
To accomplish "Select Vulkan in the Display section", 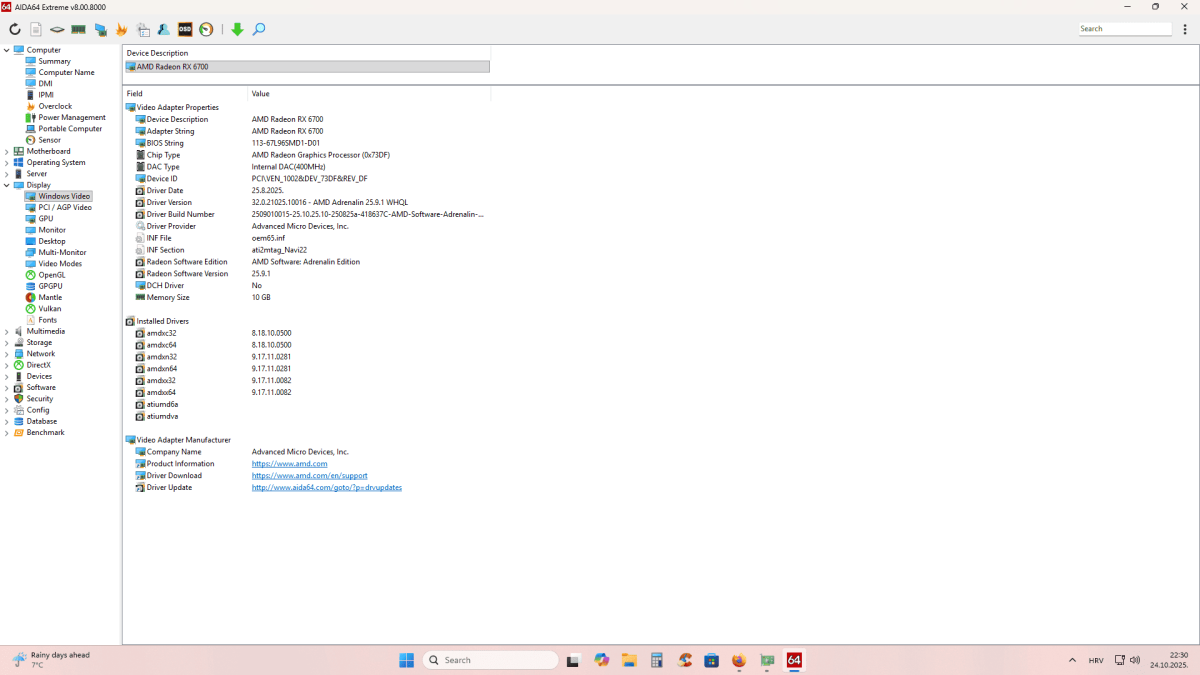I will [49, 309].
